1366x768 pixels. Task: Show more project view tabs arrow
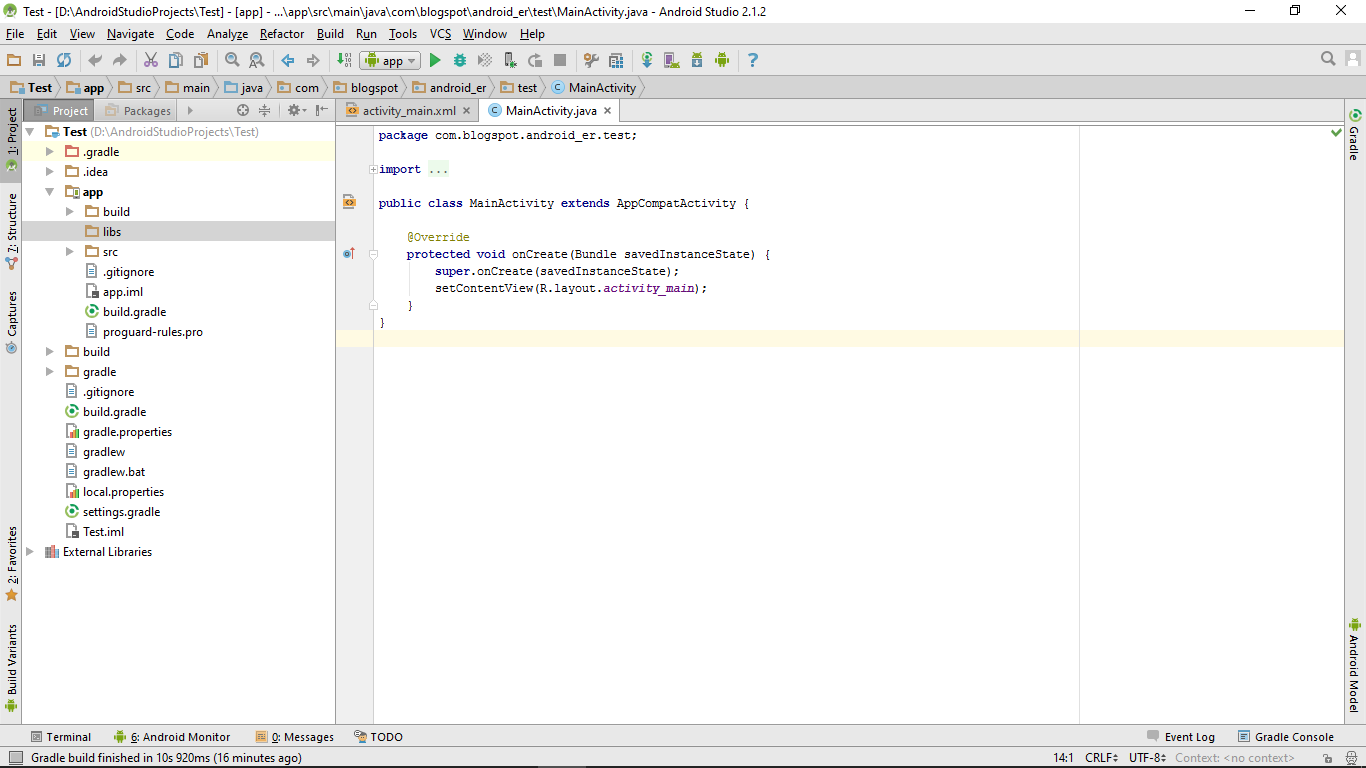coord(190,111)
